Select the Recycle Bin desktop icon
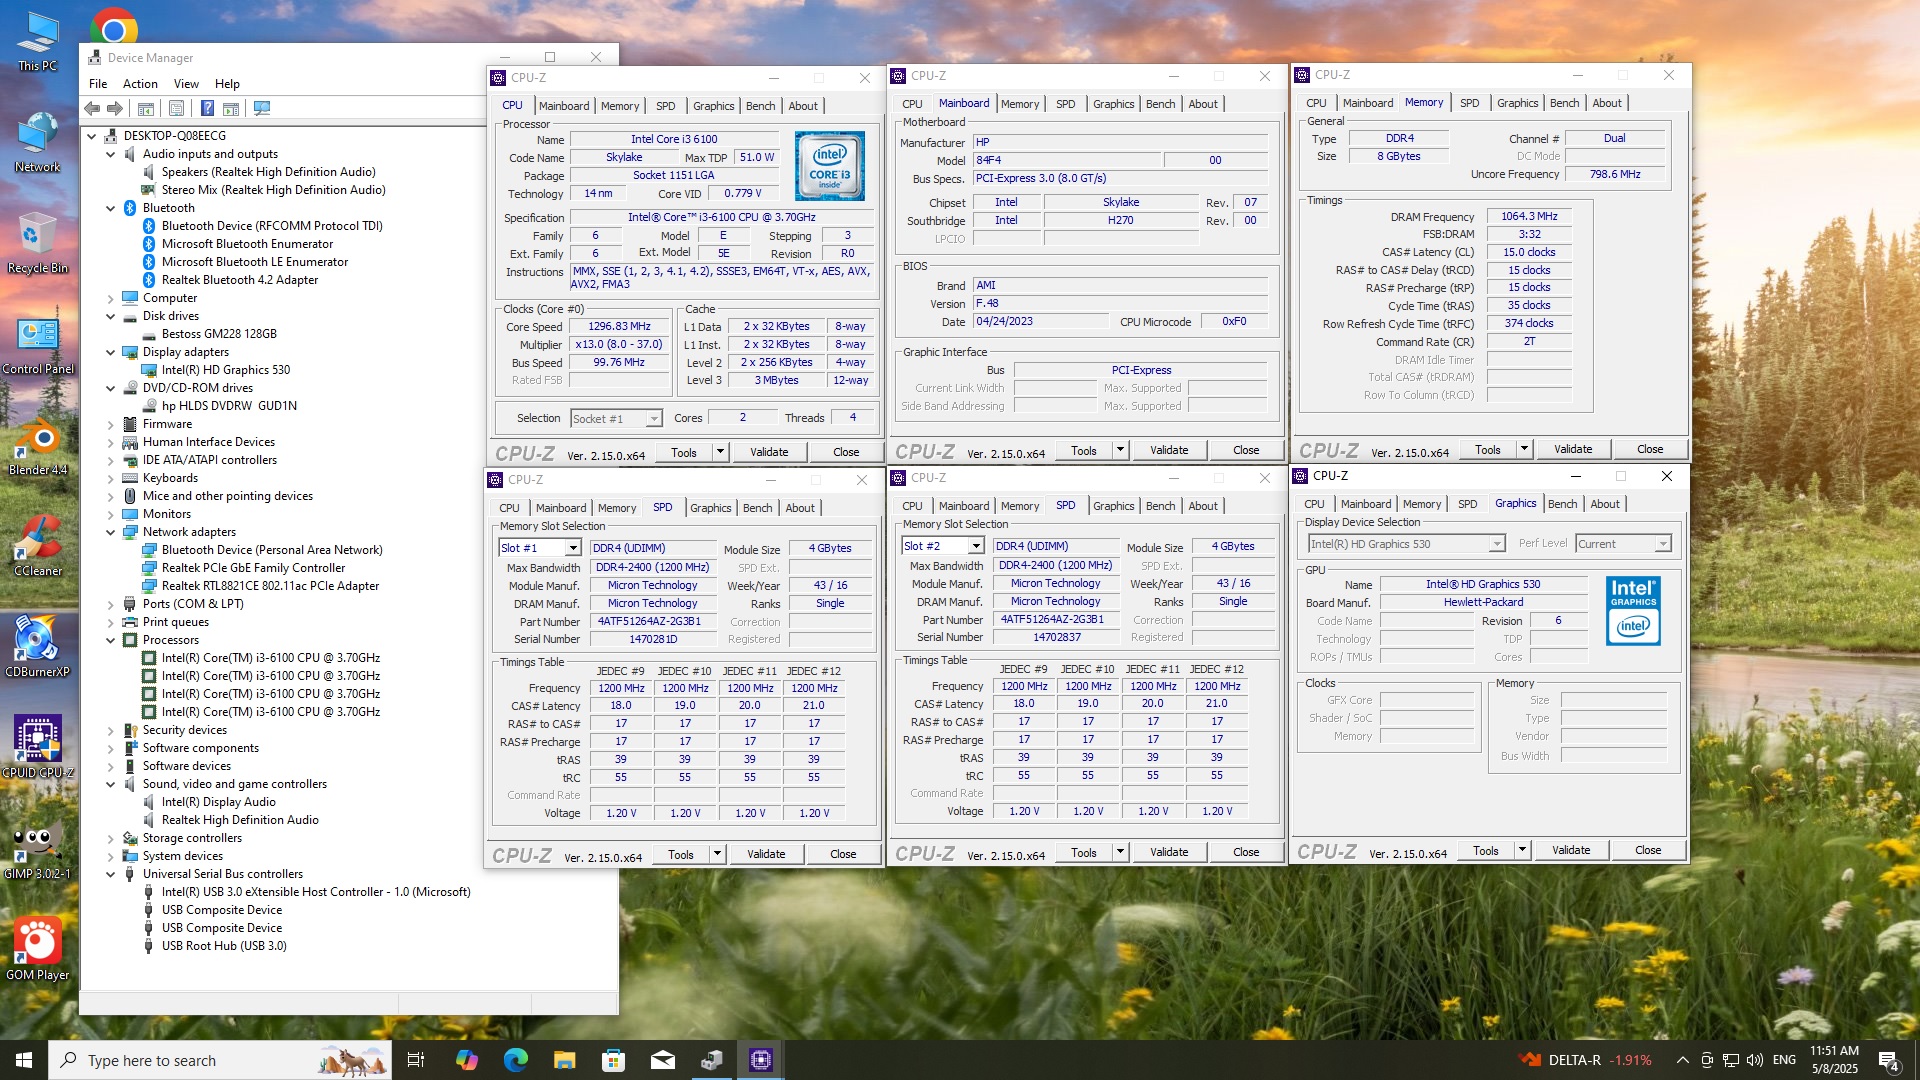This screenshot has height=1080, width=1920. (38, 244)
